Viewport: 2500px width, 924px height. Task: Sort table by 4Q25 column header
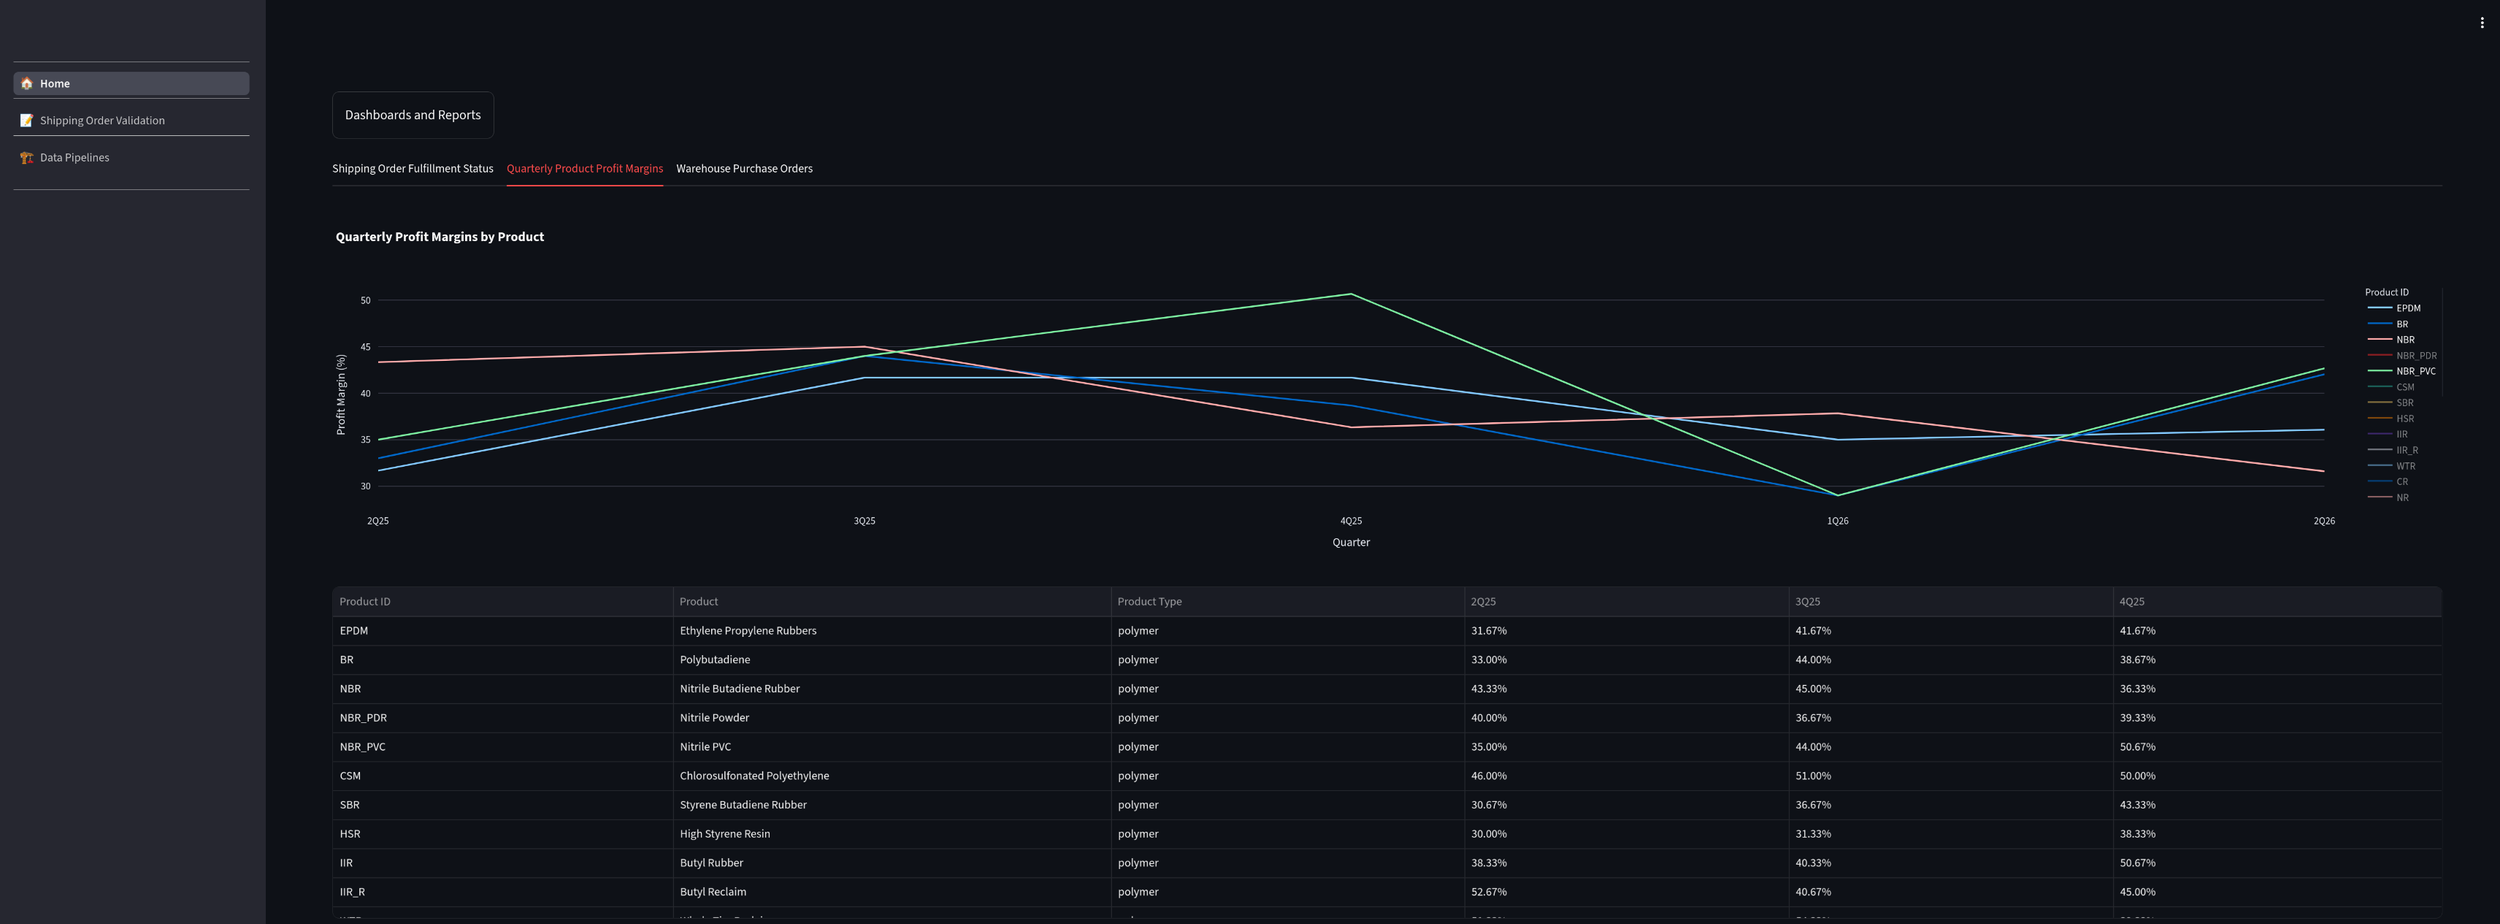[x=2277, y=601]
